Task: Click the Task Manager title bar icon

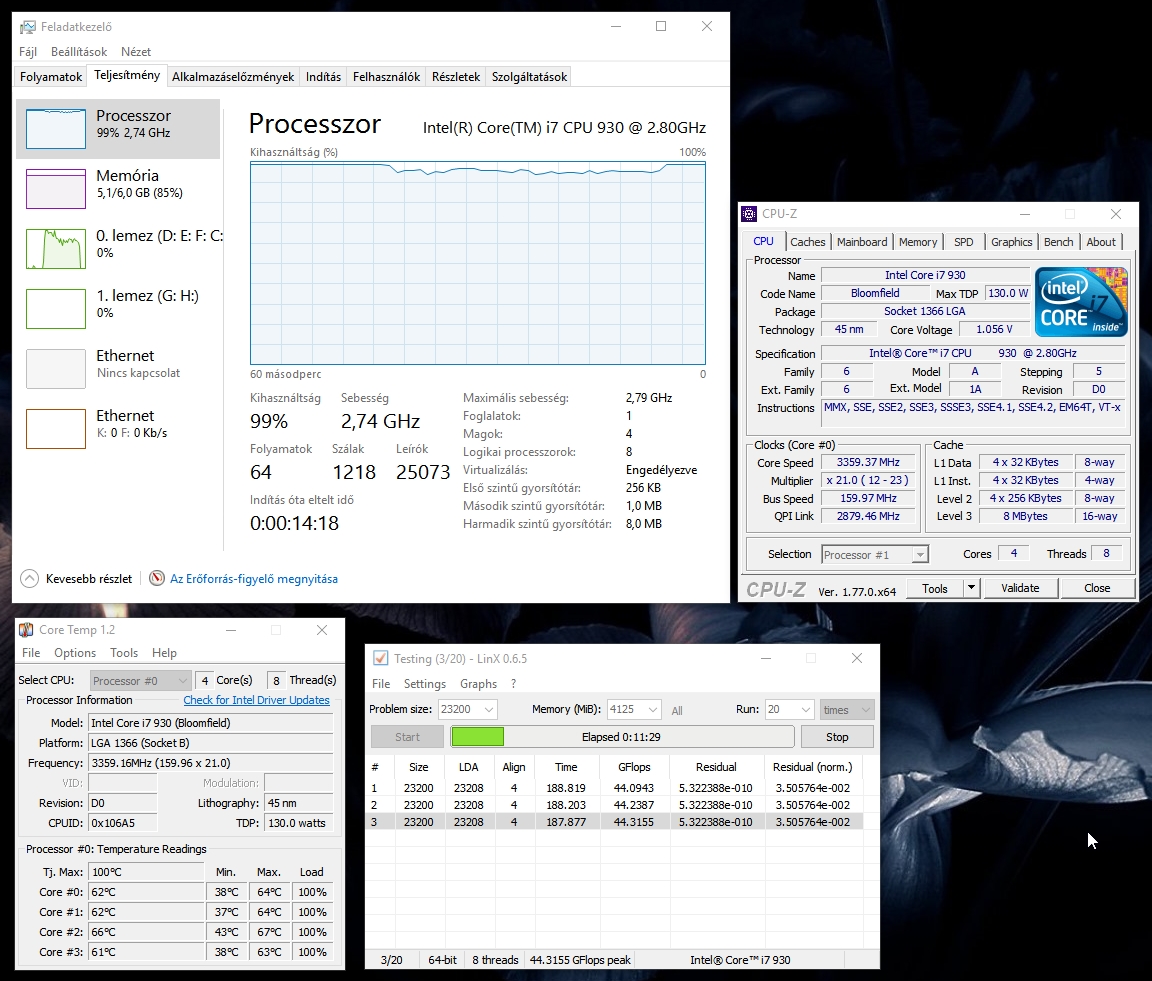Action: point(27,27)
